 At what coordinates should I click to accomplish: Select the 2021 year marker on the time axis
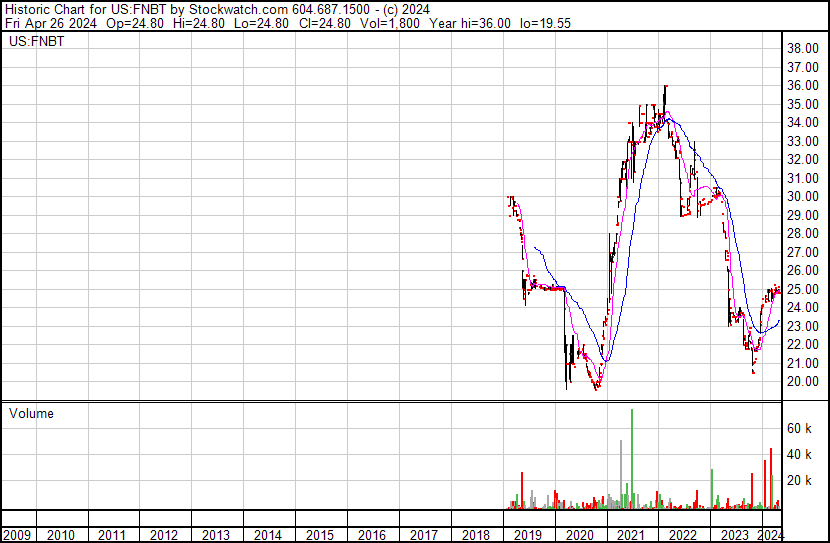click(630, 535)
